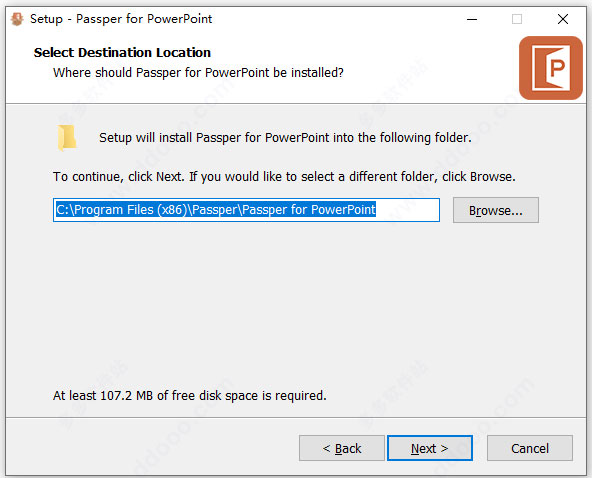Click the yellow folder icon
592x478 pixels.
coord(67,137)
